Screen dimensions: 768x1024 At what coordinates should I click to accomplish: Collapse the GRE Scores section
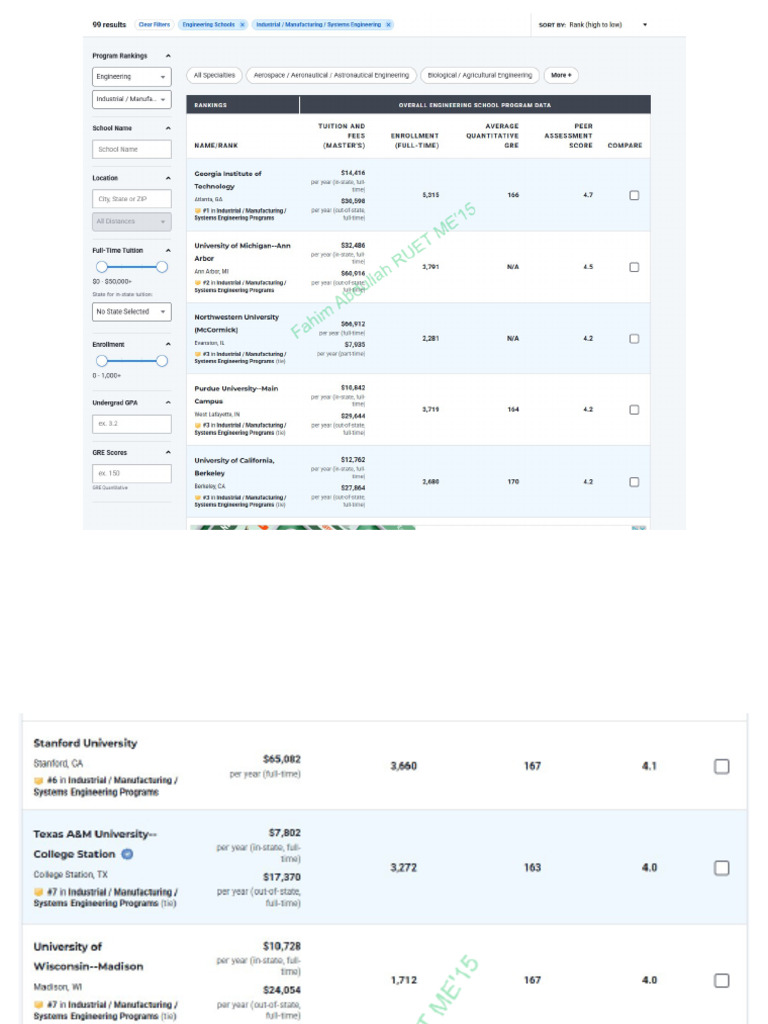[168, 453]
